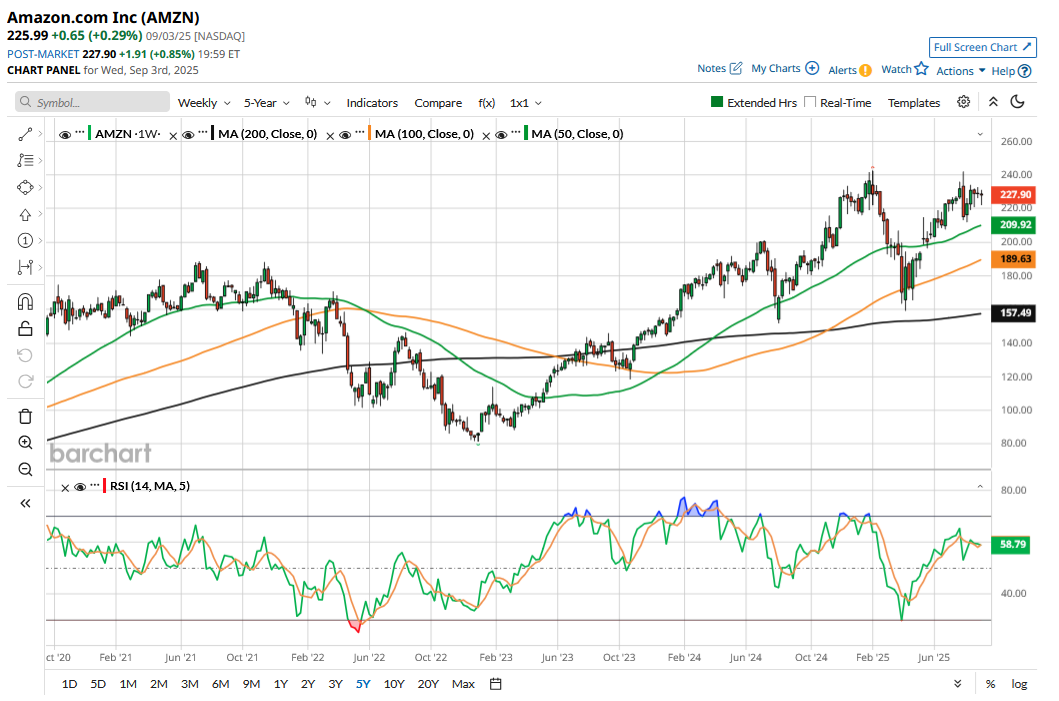1059x701 pixels.
Task: Select the arrow marker tool
Action: pyautogui.click(x=25, y=214)
